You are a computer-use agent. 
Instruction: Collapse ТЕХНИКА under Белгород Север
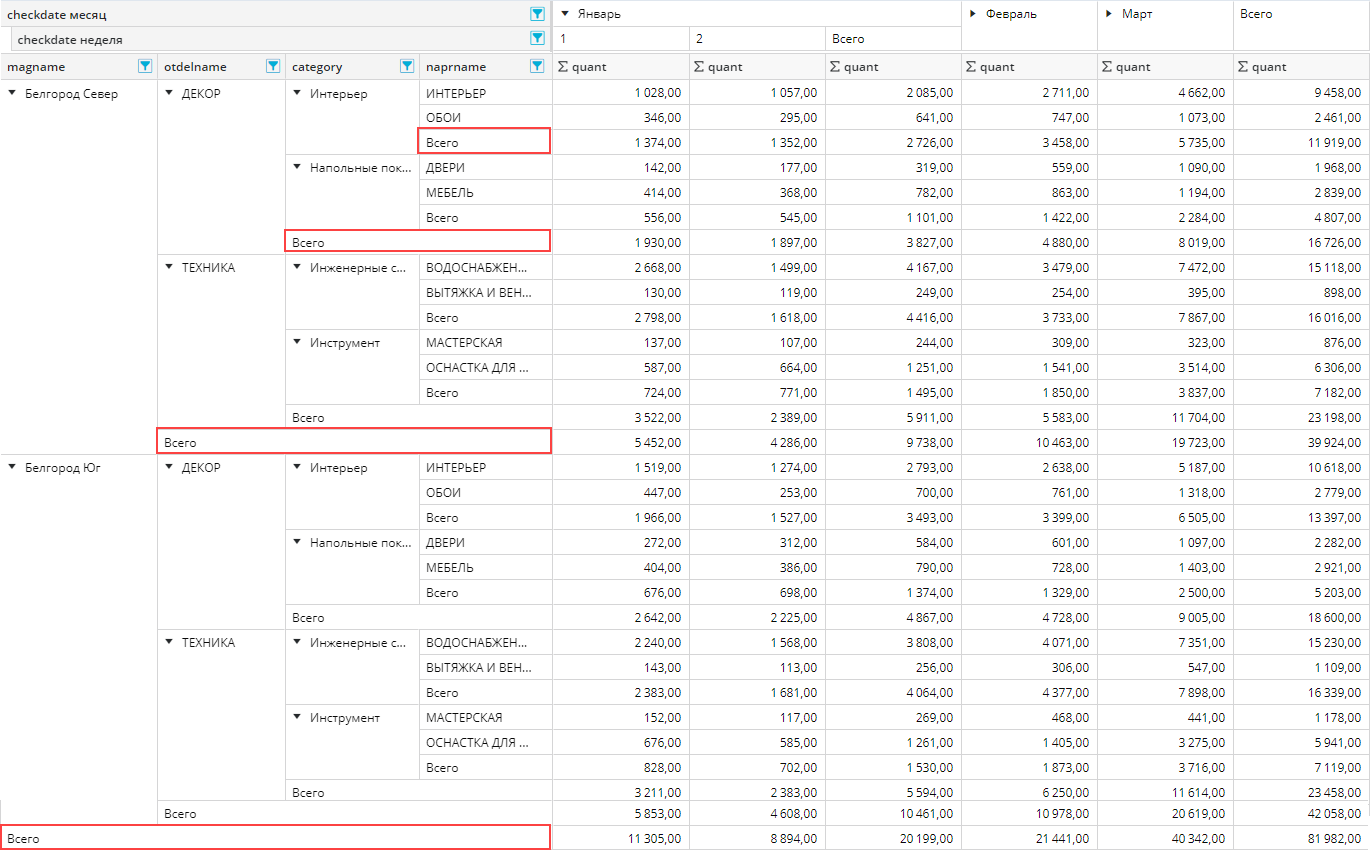click(169, 267)
